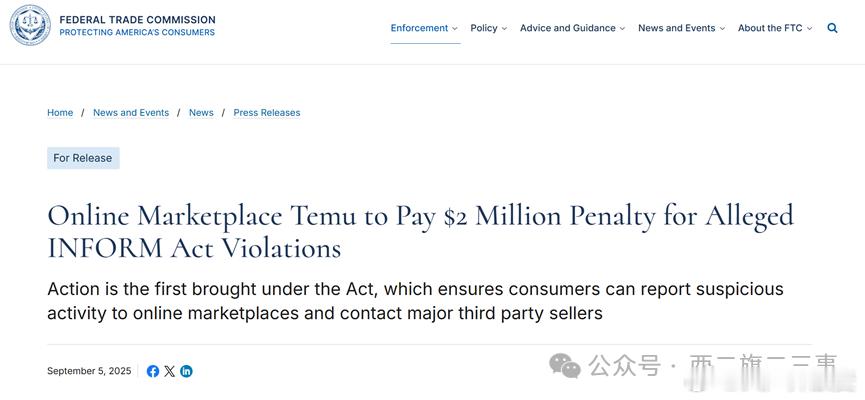Viewport: 865px width, 400px height.
Task: Expand the Enforcement menu chevron
Action: (455, 29)
